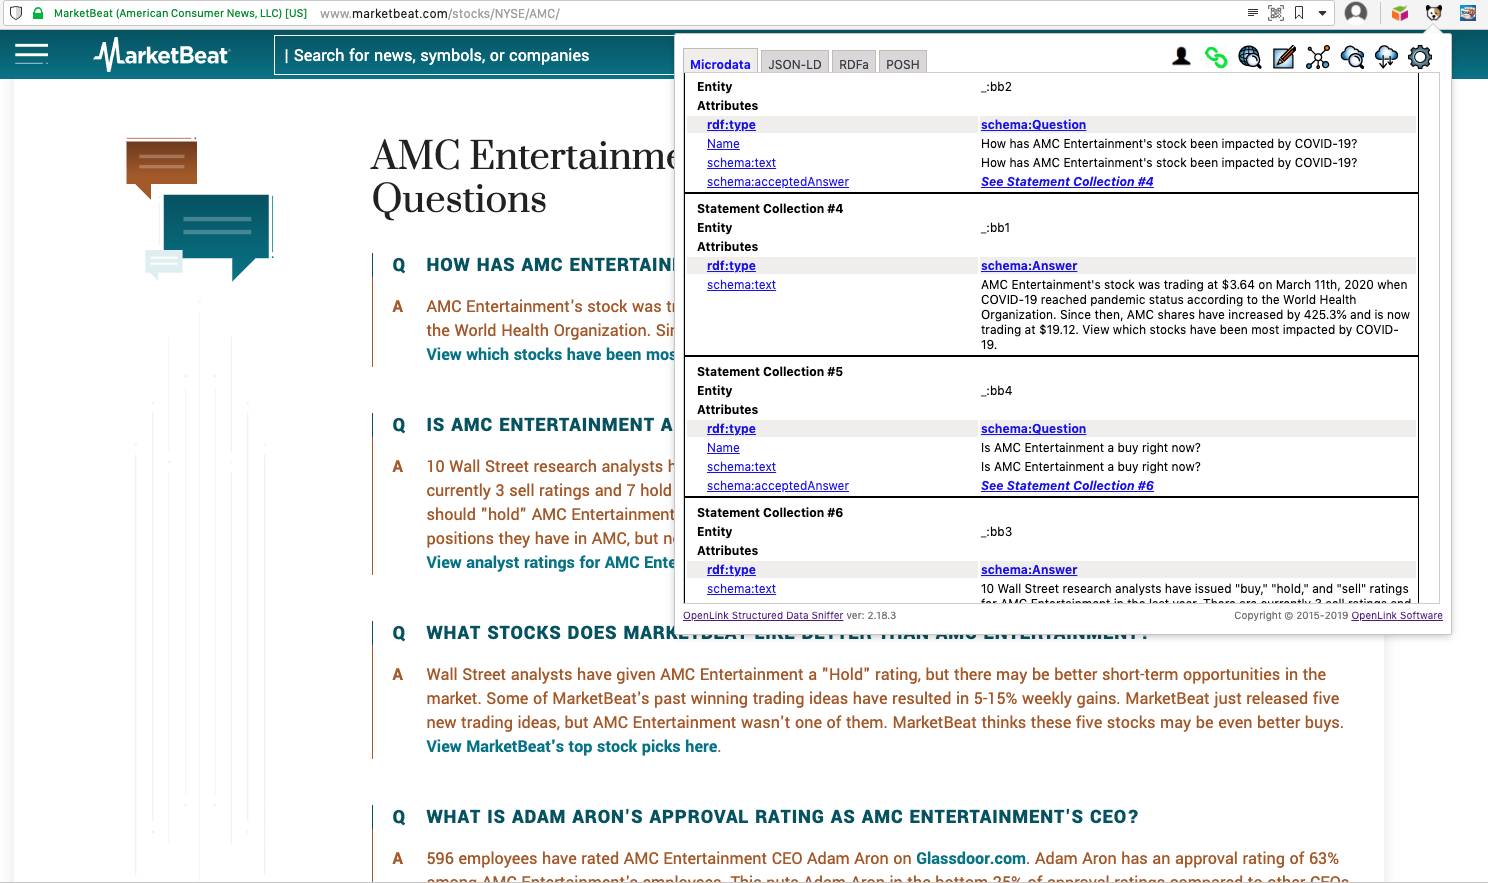This screenshot has height=883, width=1488.
Task: Click schema:text link in Statement Collection #4
Action: 741,285
